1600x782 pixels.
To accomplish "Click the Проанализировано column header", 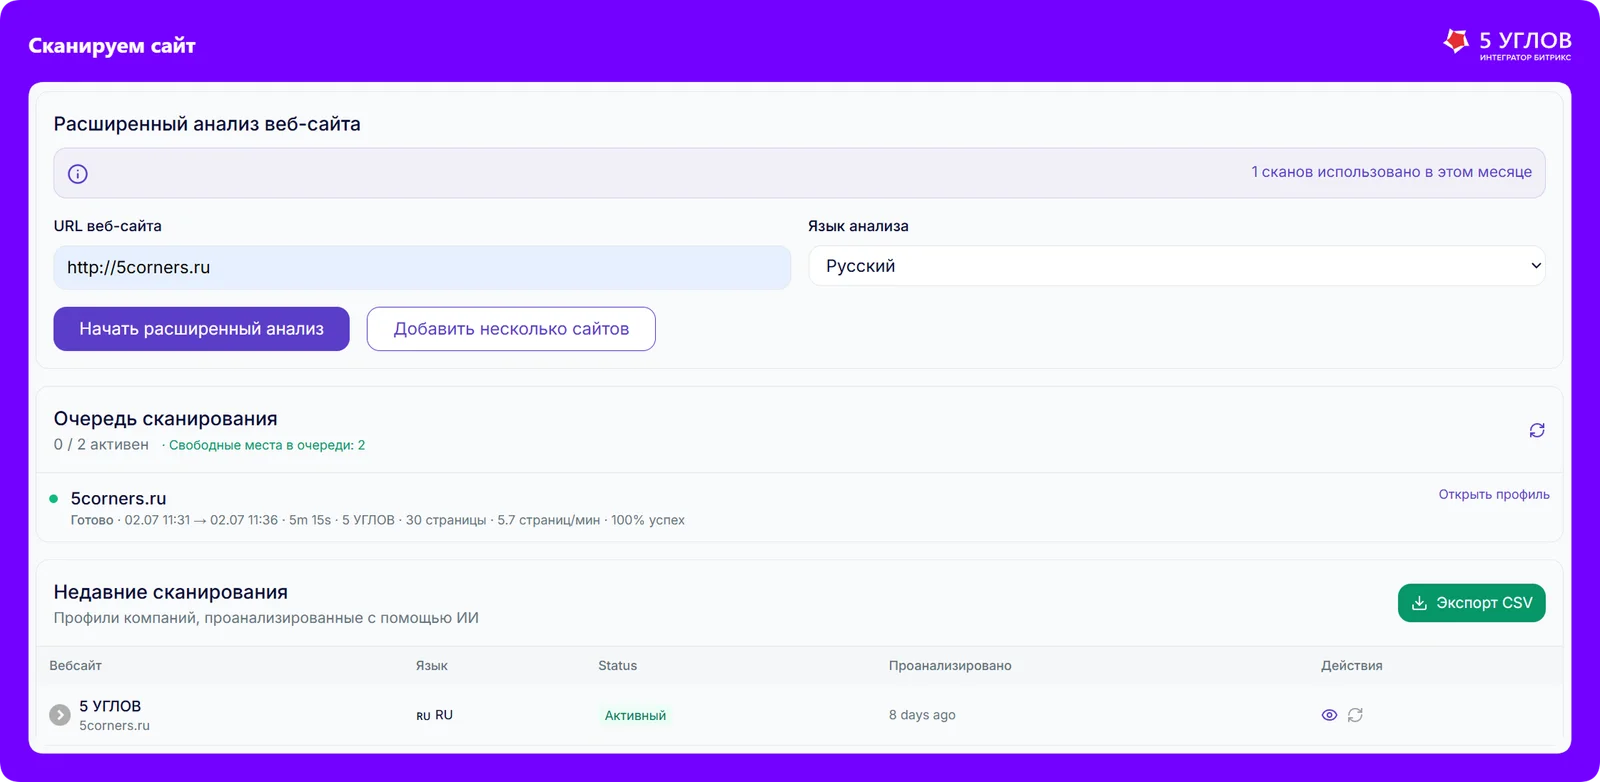I will click(950, 666).
